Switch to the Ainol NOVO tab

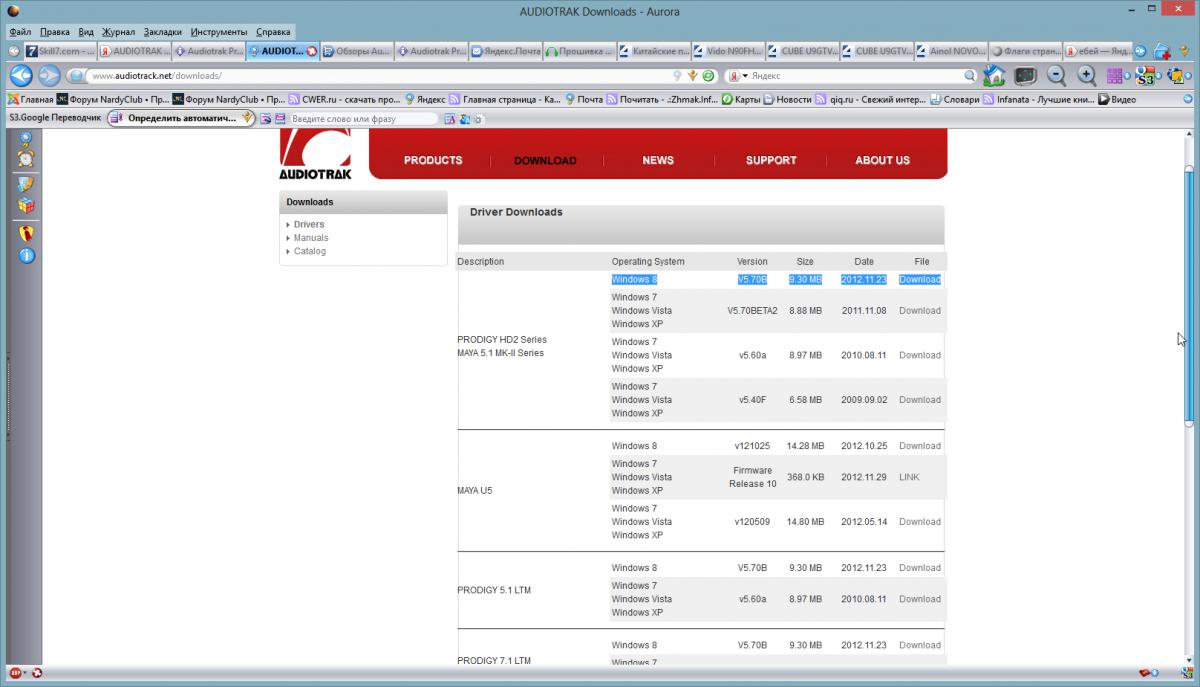point(950,50)
